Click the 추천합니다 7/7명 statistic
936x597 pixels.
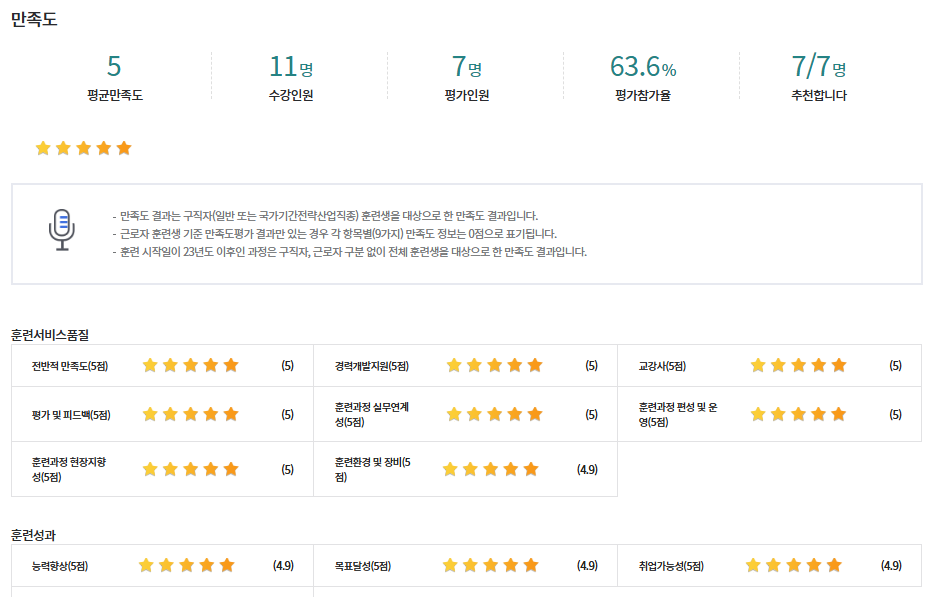(818, 67)
